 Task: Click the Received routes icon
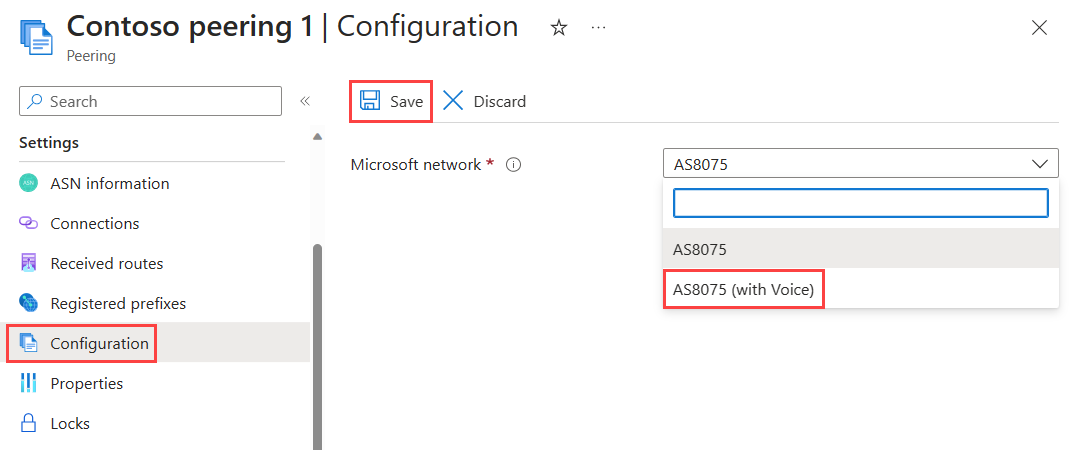[28, 263]
